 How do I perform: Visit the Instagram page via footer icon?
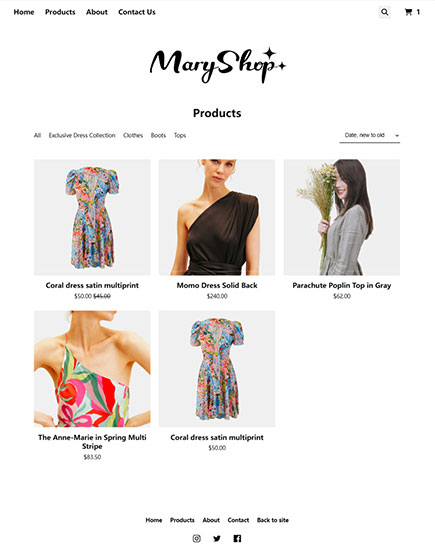197,538
